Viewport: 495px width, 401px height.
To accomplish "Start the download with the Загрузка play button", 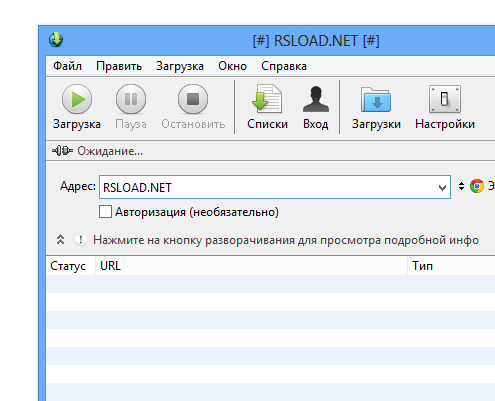I will [77, 107].
